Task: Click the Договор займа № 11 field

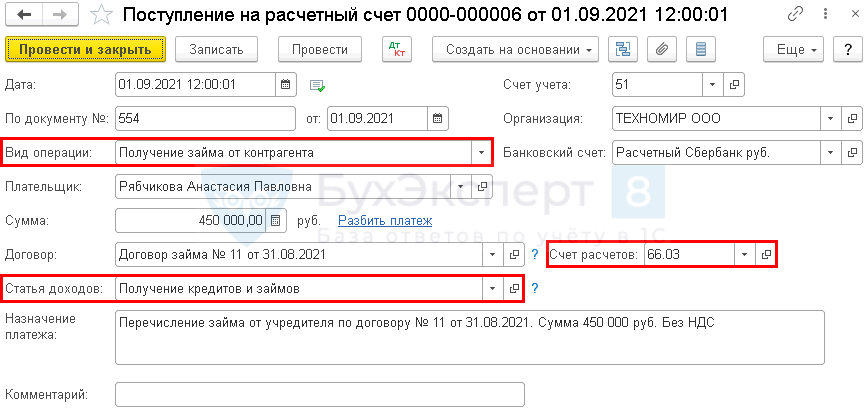Action: coord(299,255)
